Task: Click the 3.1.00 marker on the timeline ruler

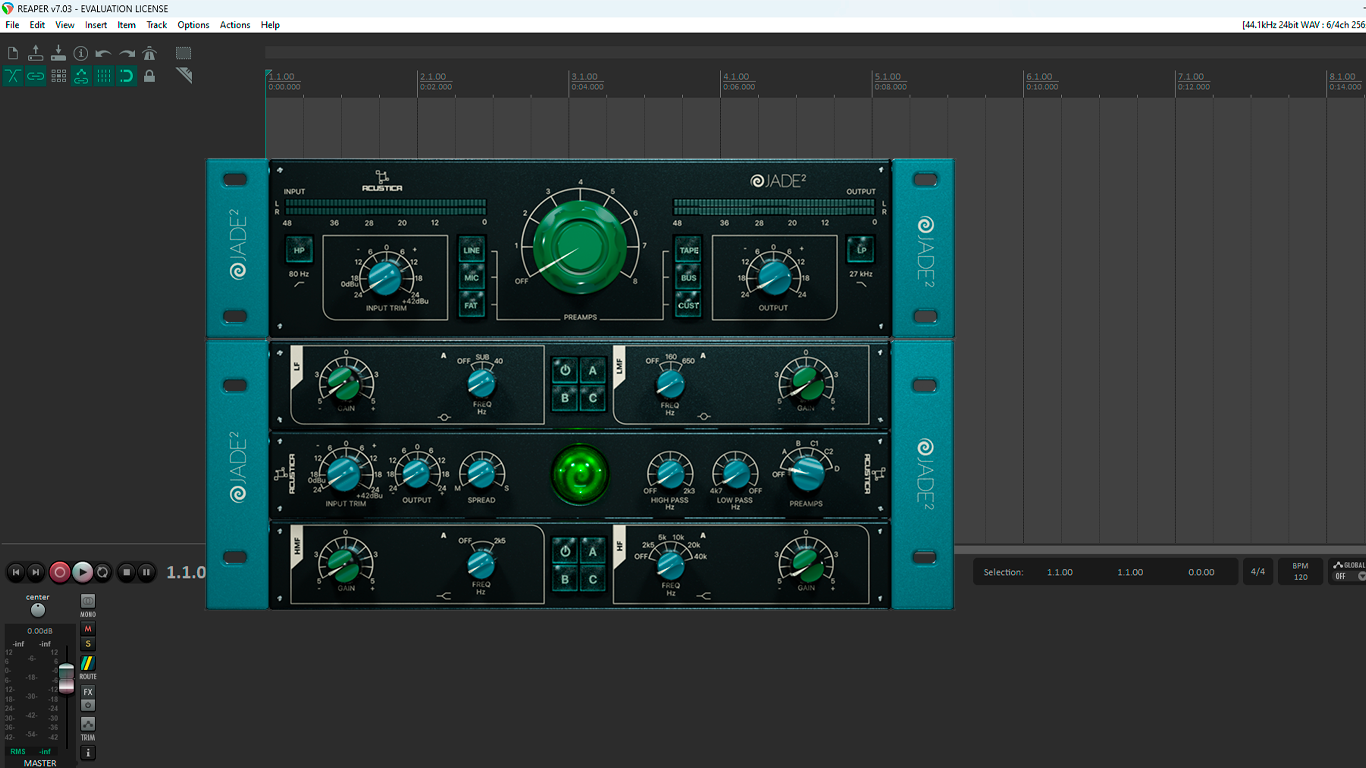Action: (x=584, y=77)
